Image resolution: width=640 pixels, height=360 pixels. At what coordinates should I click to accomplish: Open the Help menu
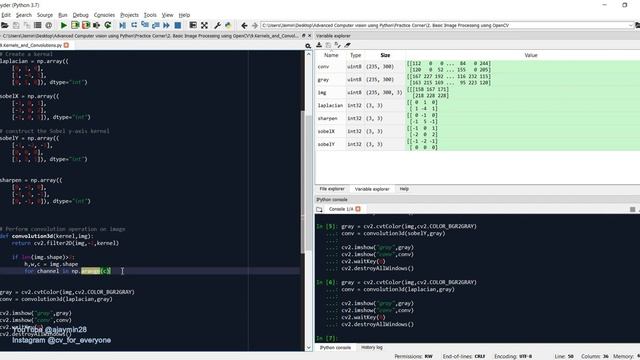pyautogui.click(x=184, y=15)
